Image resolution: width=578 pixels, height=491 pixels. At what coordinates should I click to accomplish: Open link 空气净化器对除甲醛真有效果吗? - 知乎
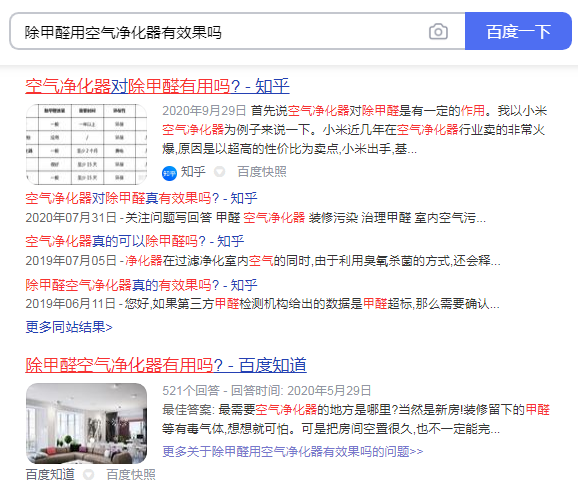[x=141, y=198]
